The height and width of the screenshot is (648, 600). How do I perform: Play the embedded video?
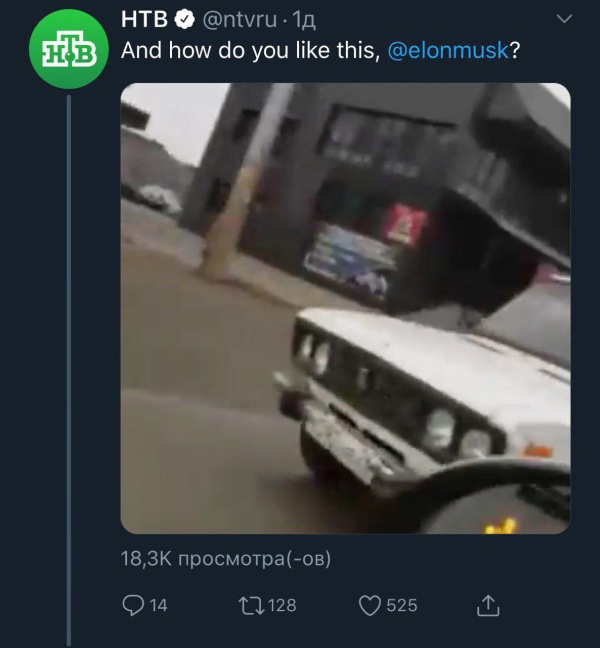345,308
